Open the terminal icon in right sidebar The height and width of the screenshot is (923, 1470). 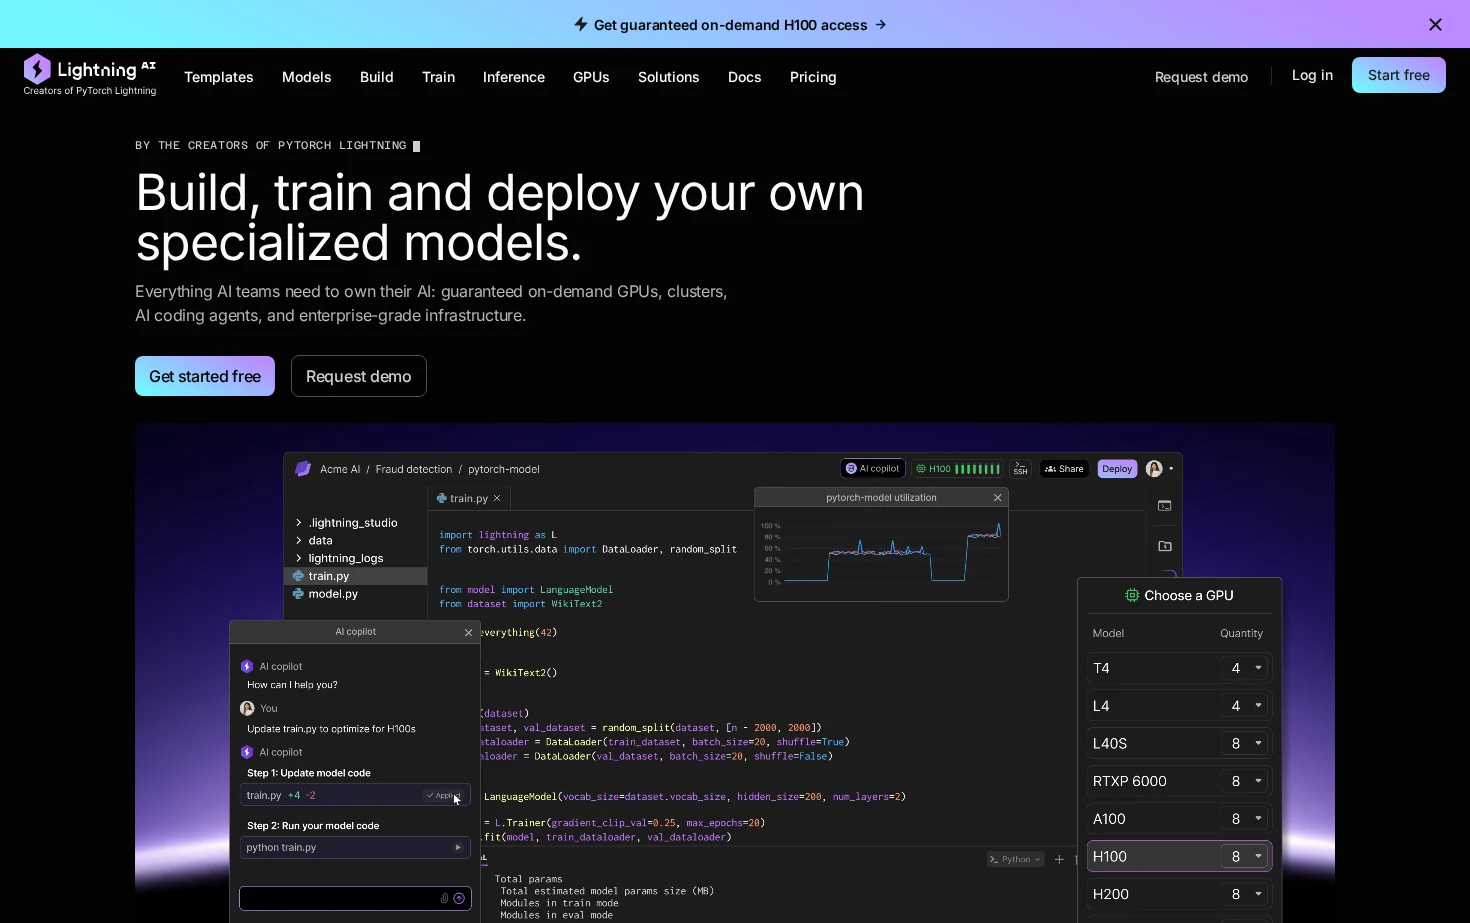pyautogui.click(x=1165, y=506)
